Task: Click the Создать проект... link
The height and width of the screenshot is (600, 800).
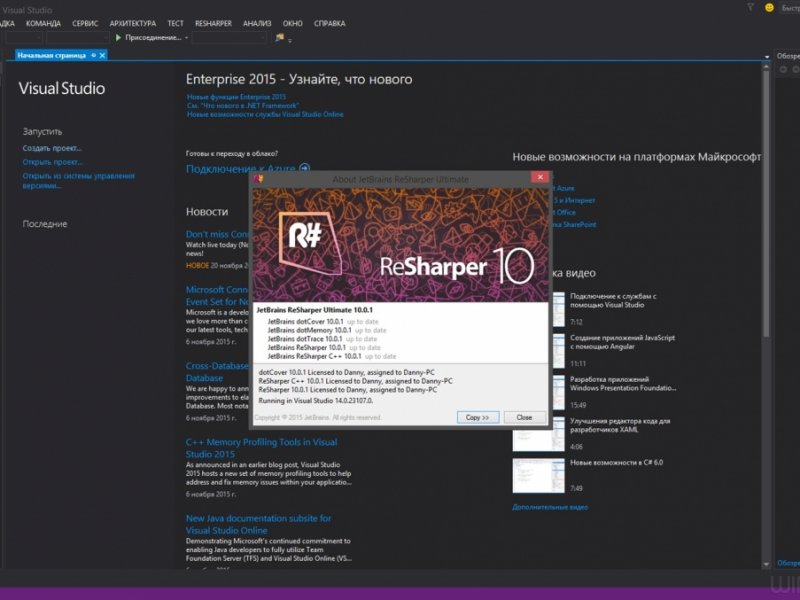Action: (52, 148)
